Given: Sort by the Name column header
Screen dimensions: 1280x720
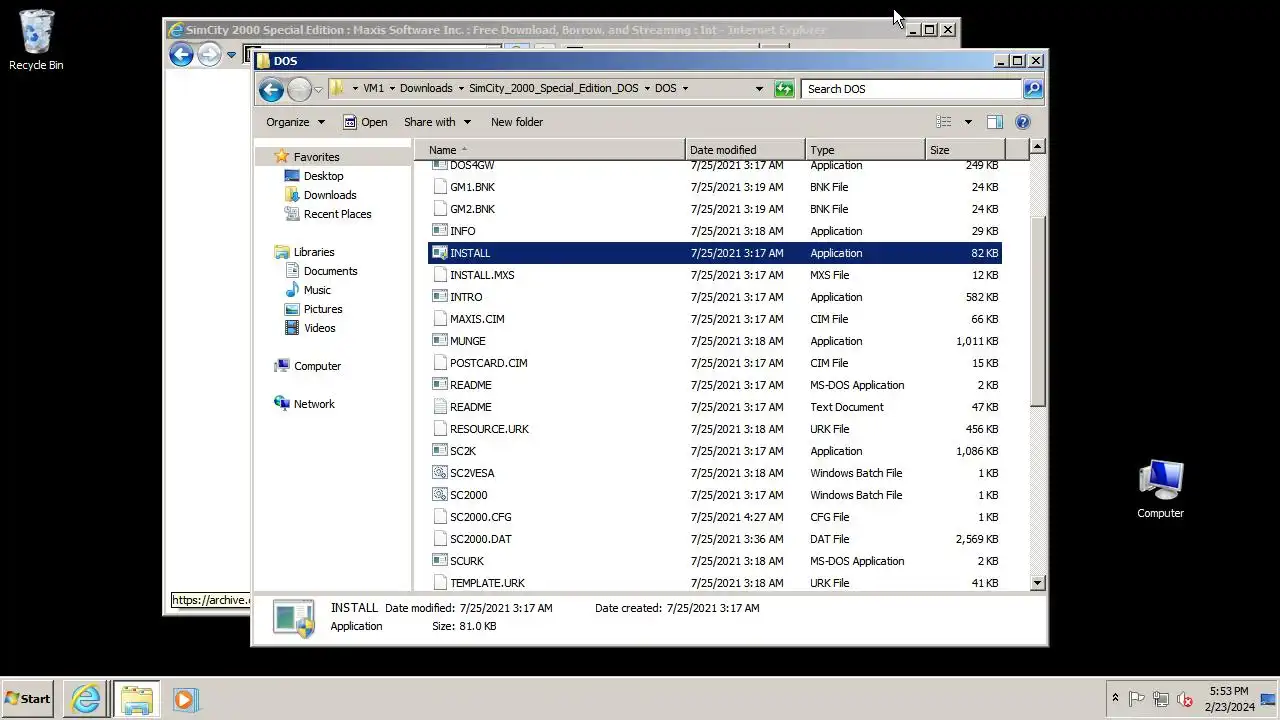Looking at the screenshot, I should click(x=550, y=150).
